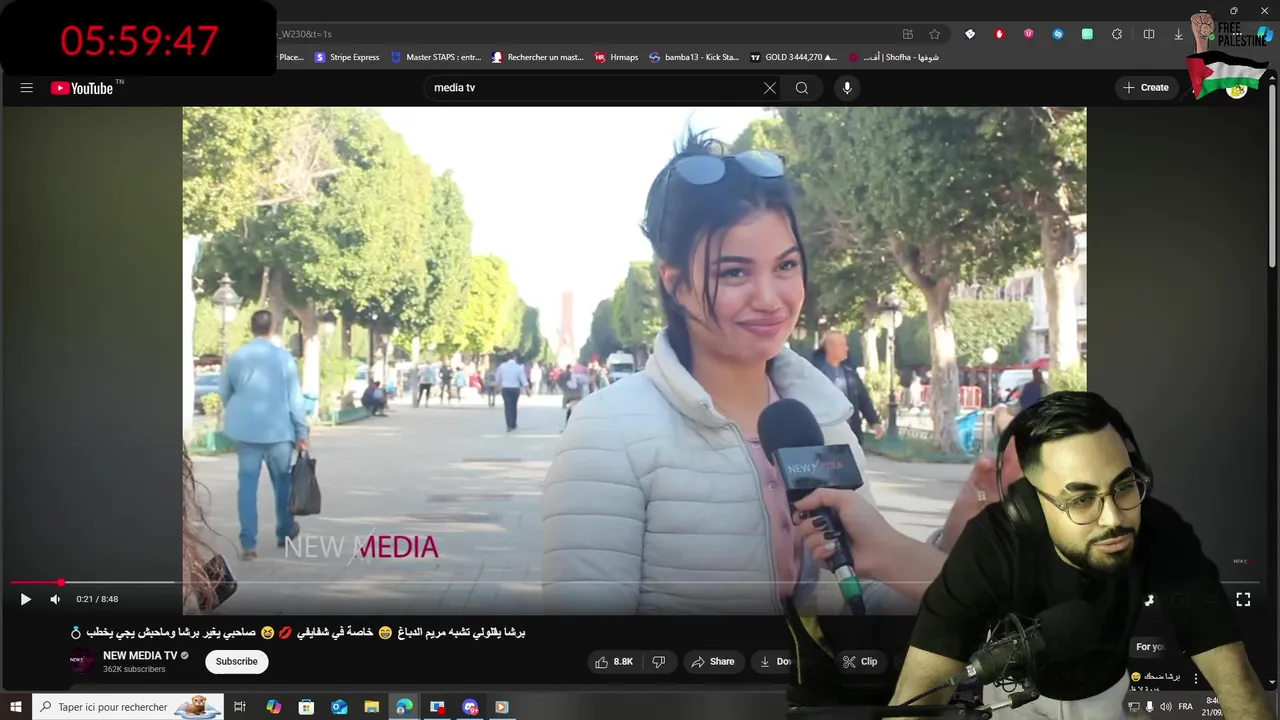Screen dimensions: 1280x720
Task: Play the video
Action: pos(25,599)
